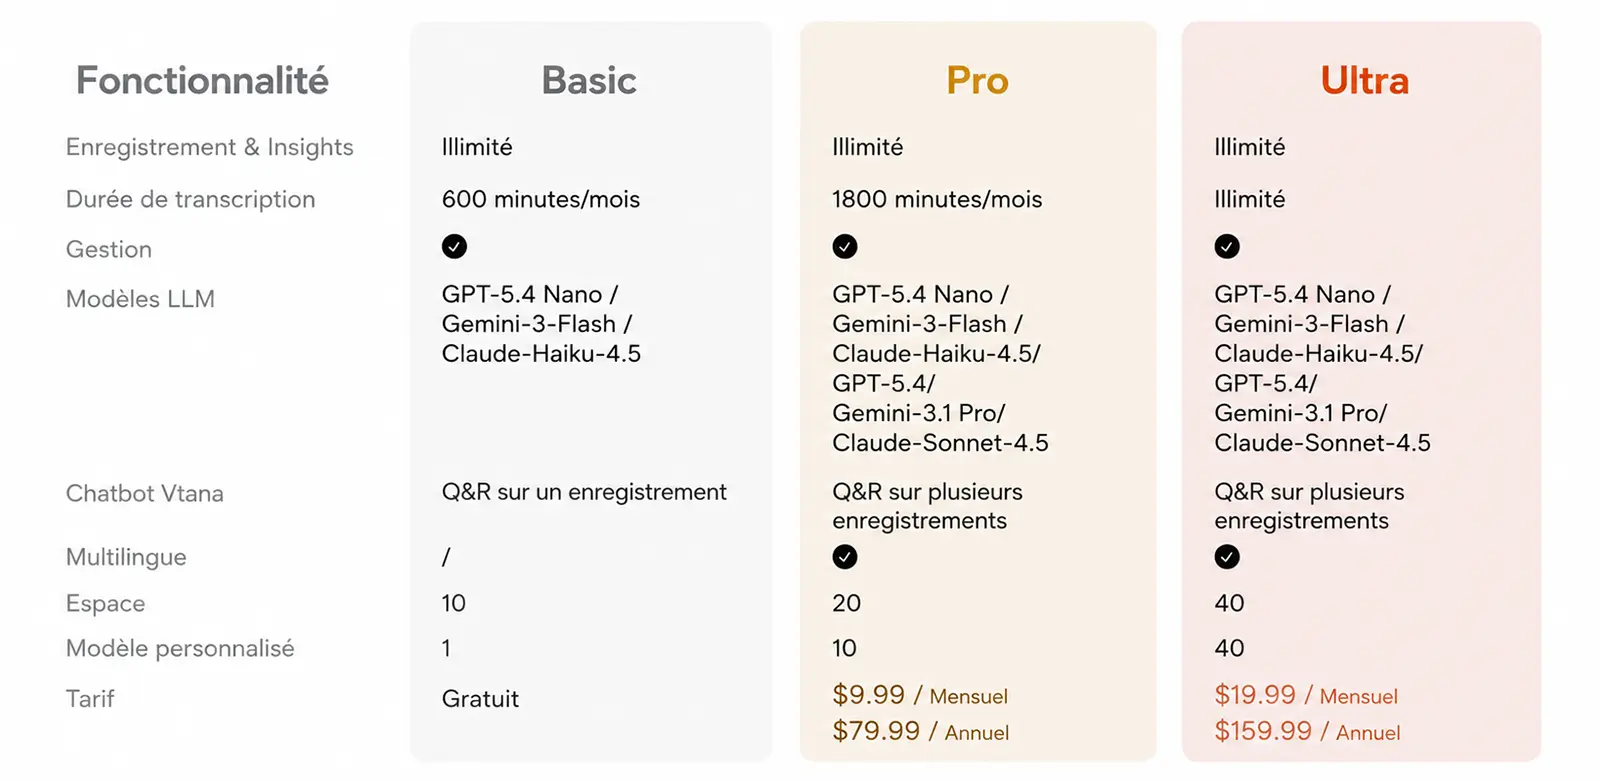Image resolution: width=1600 pixels, height=780 pixels.
Task: Choose the $19.99 Mensuel Ultra price
Action: [x=1306, y=695]
